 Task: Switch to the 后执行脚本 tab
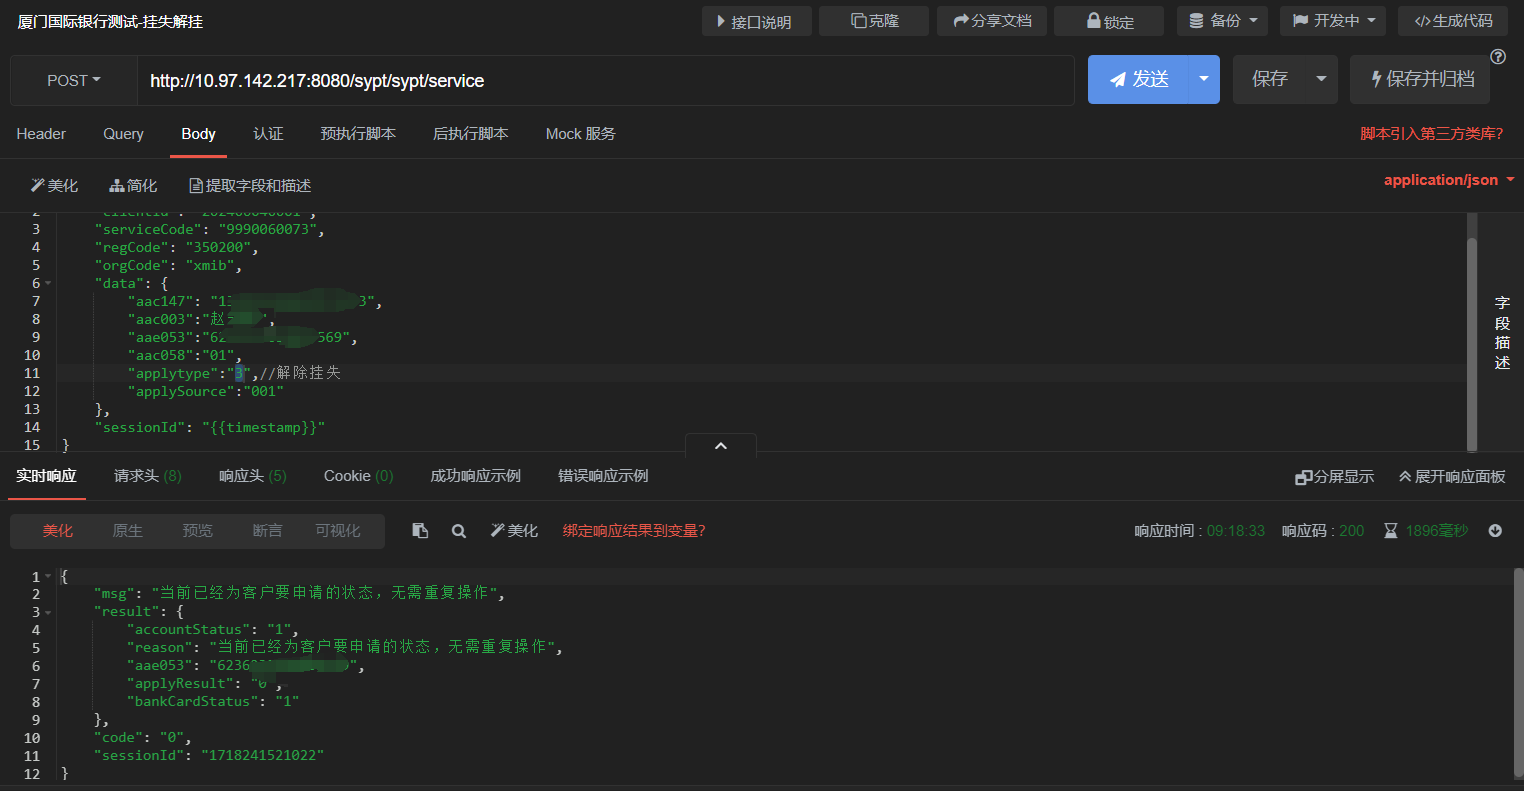470,134
